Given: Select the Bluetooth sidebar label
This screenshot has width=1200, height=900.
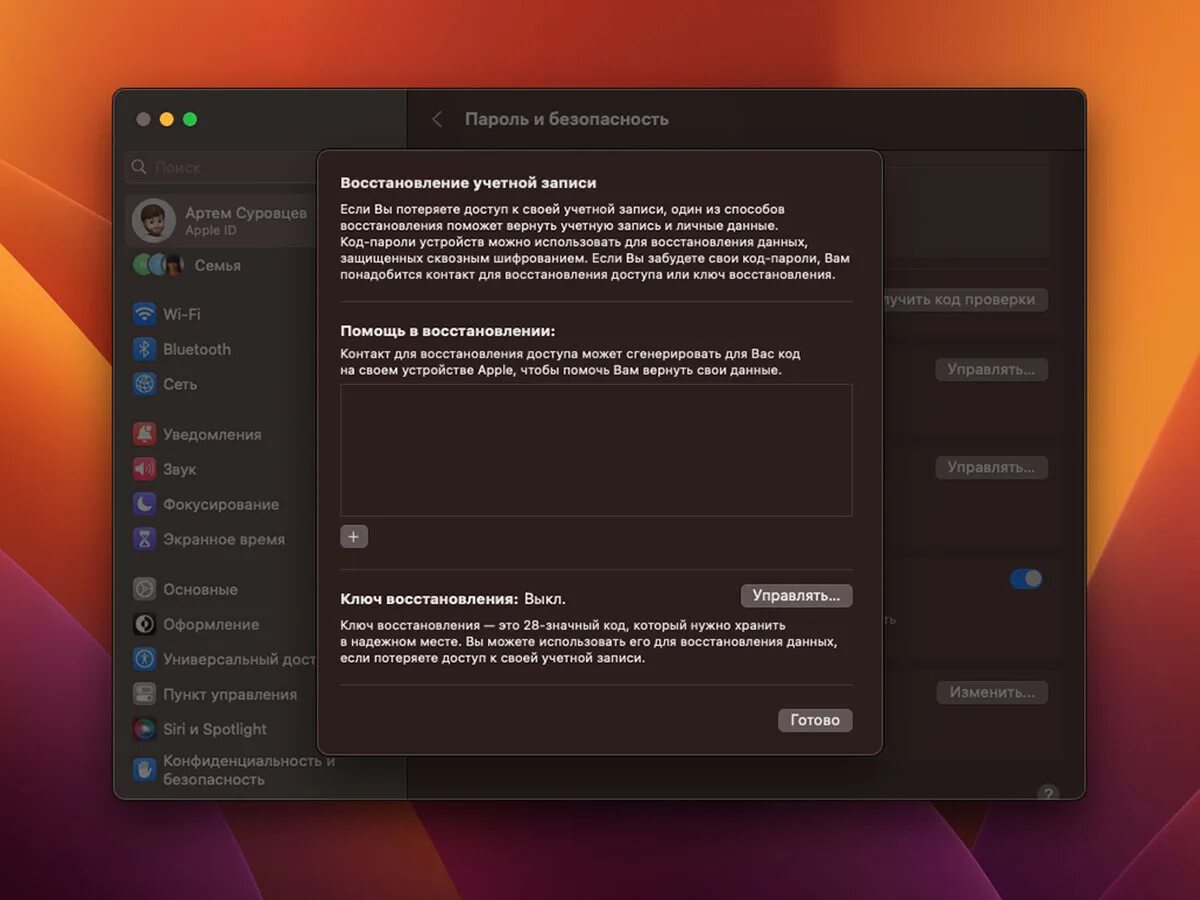Looking at the screenshot, I should tap(197, 349).
